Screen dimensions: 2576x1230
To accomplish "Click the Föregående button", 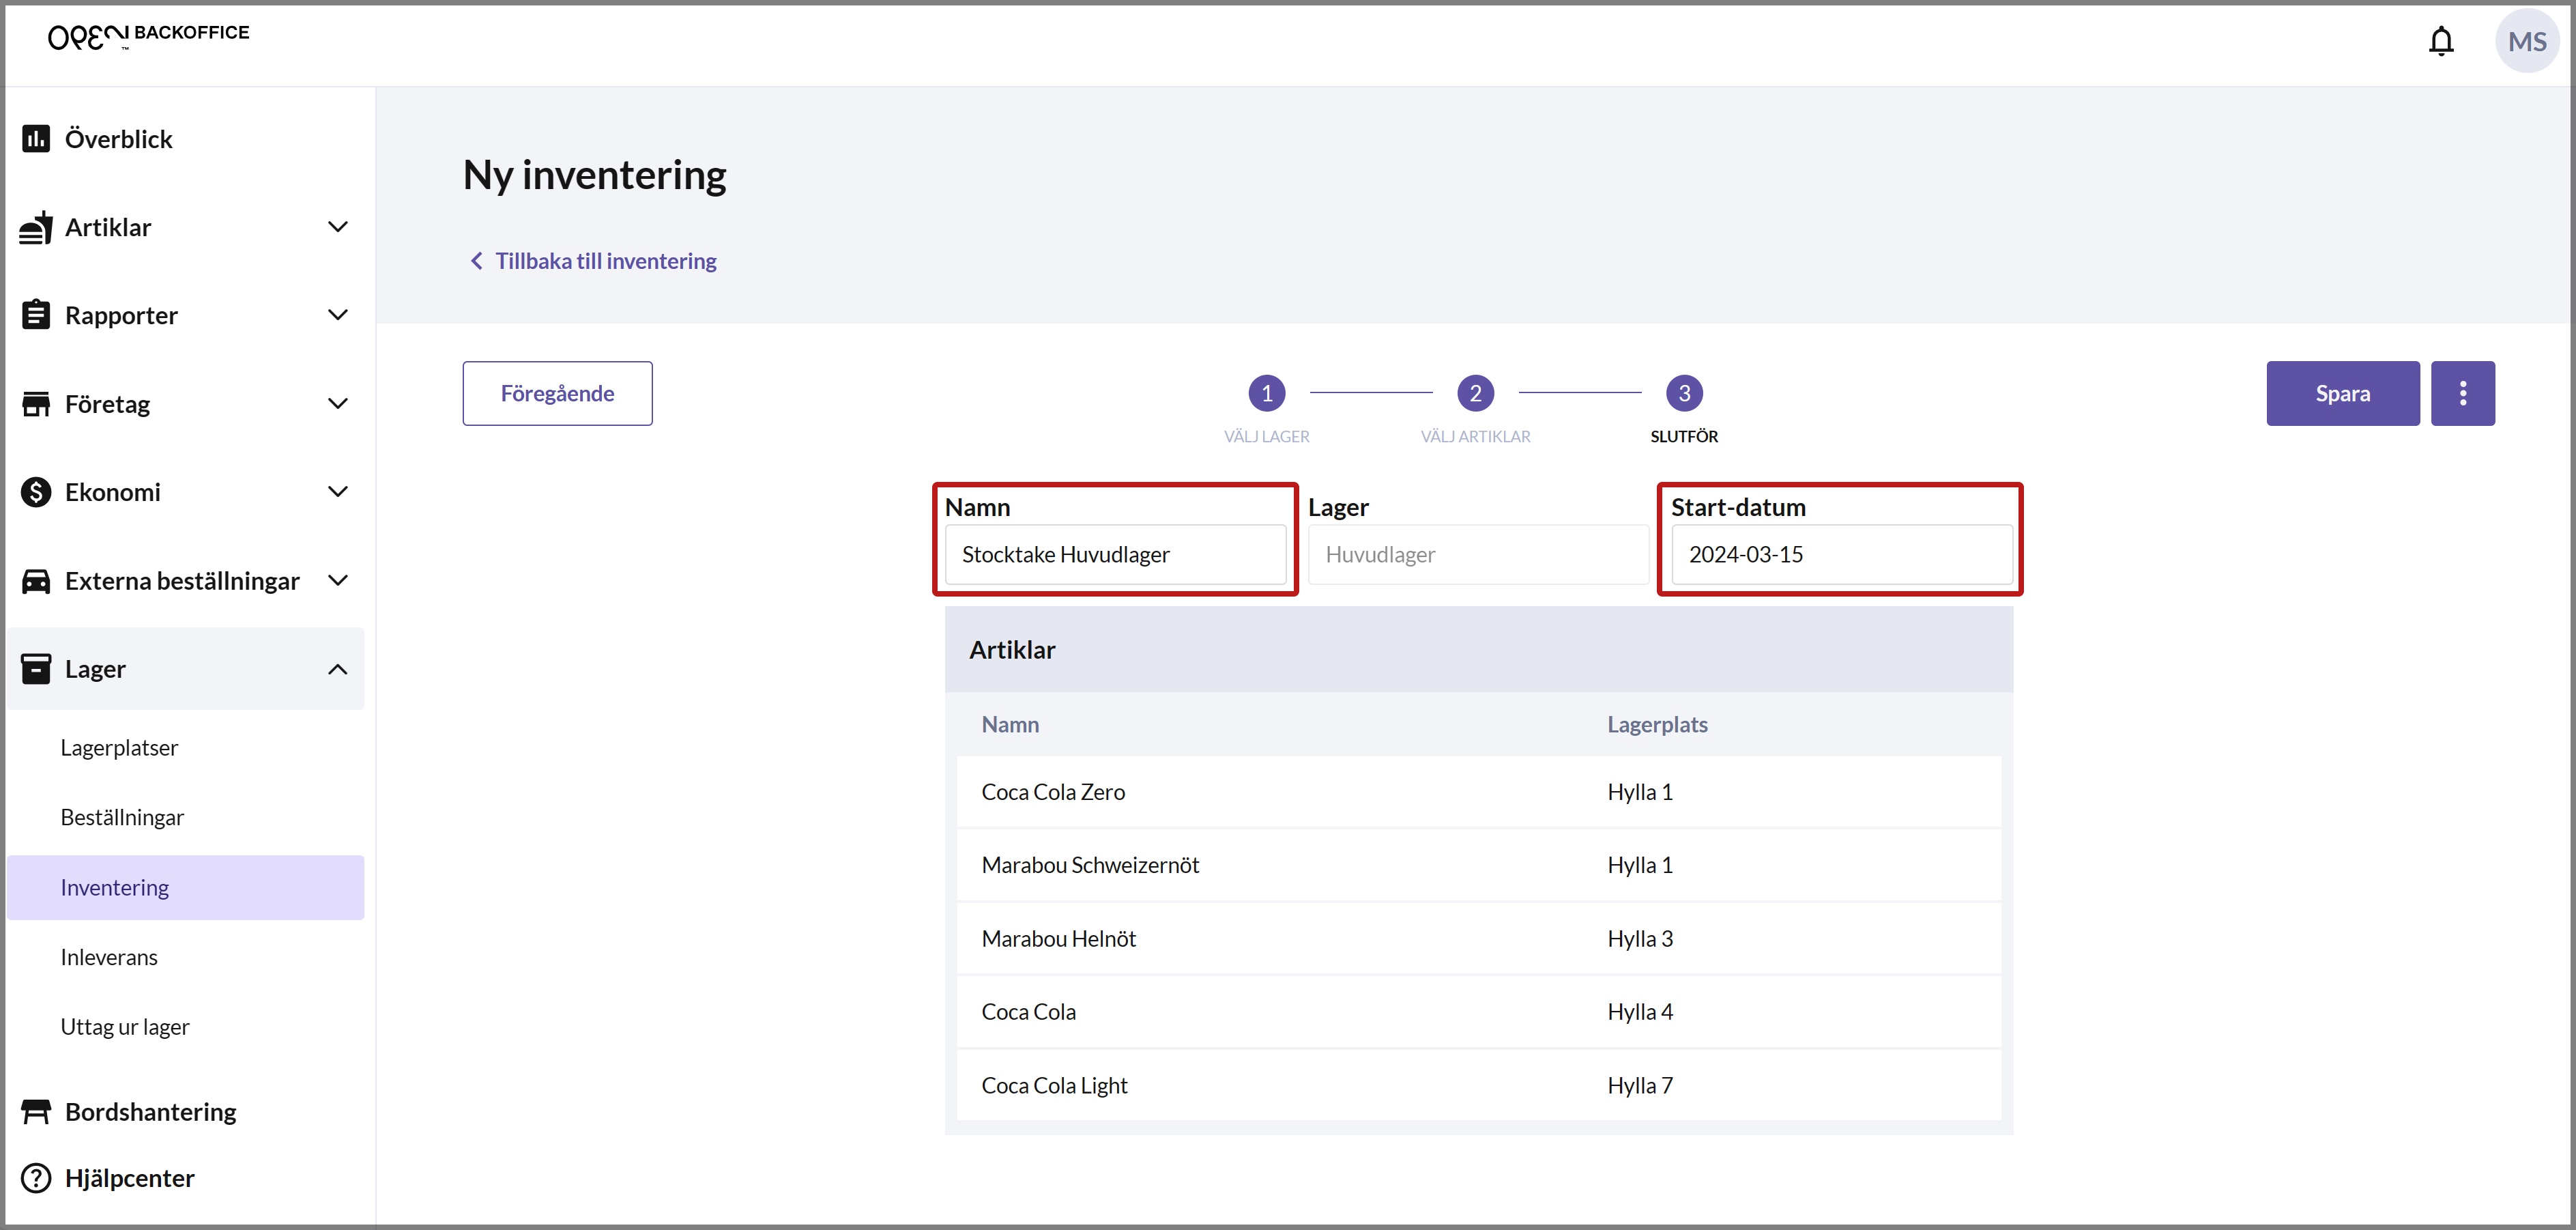I will point(557,393).
